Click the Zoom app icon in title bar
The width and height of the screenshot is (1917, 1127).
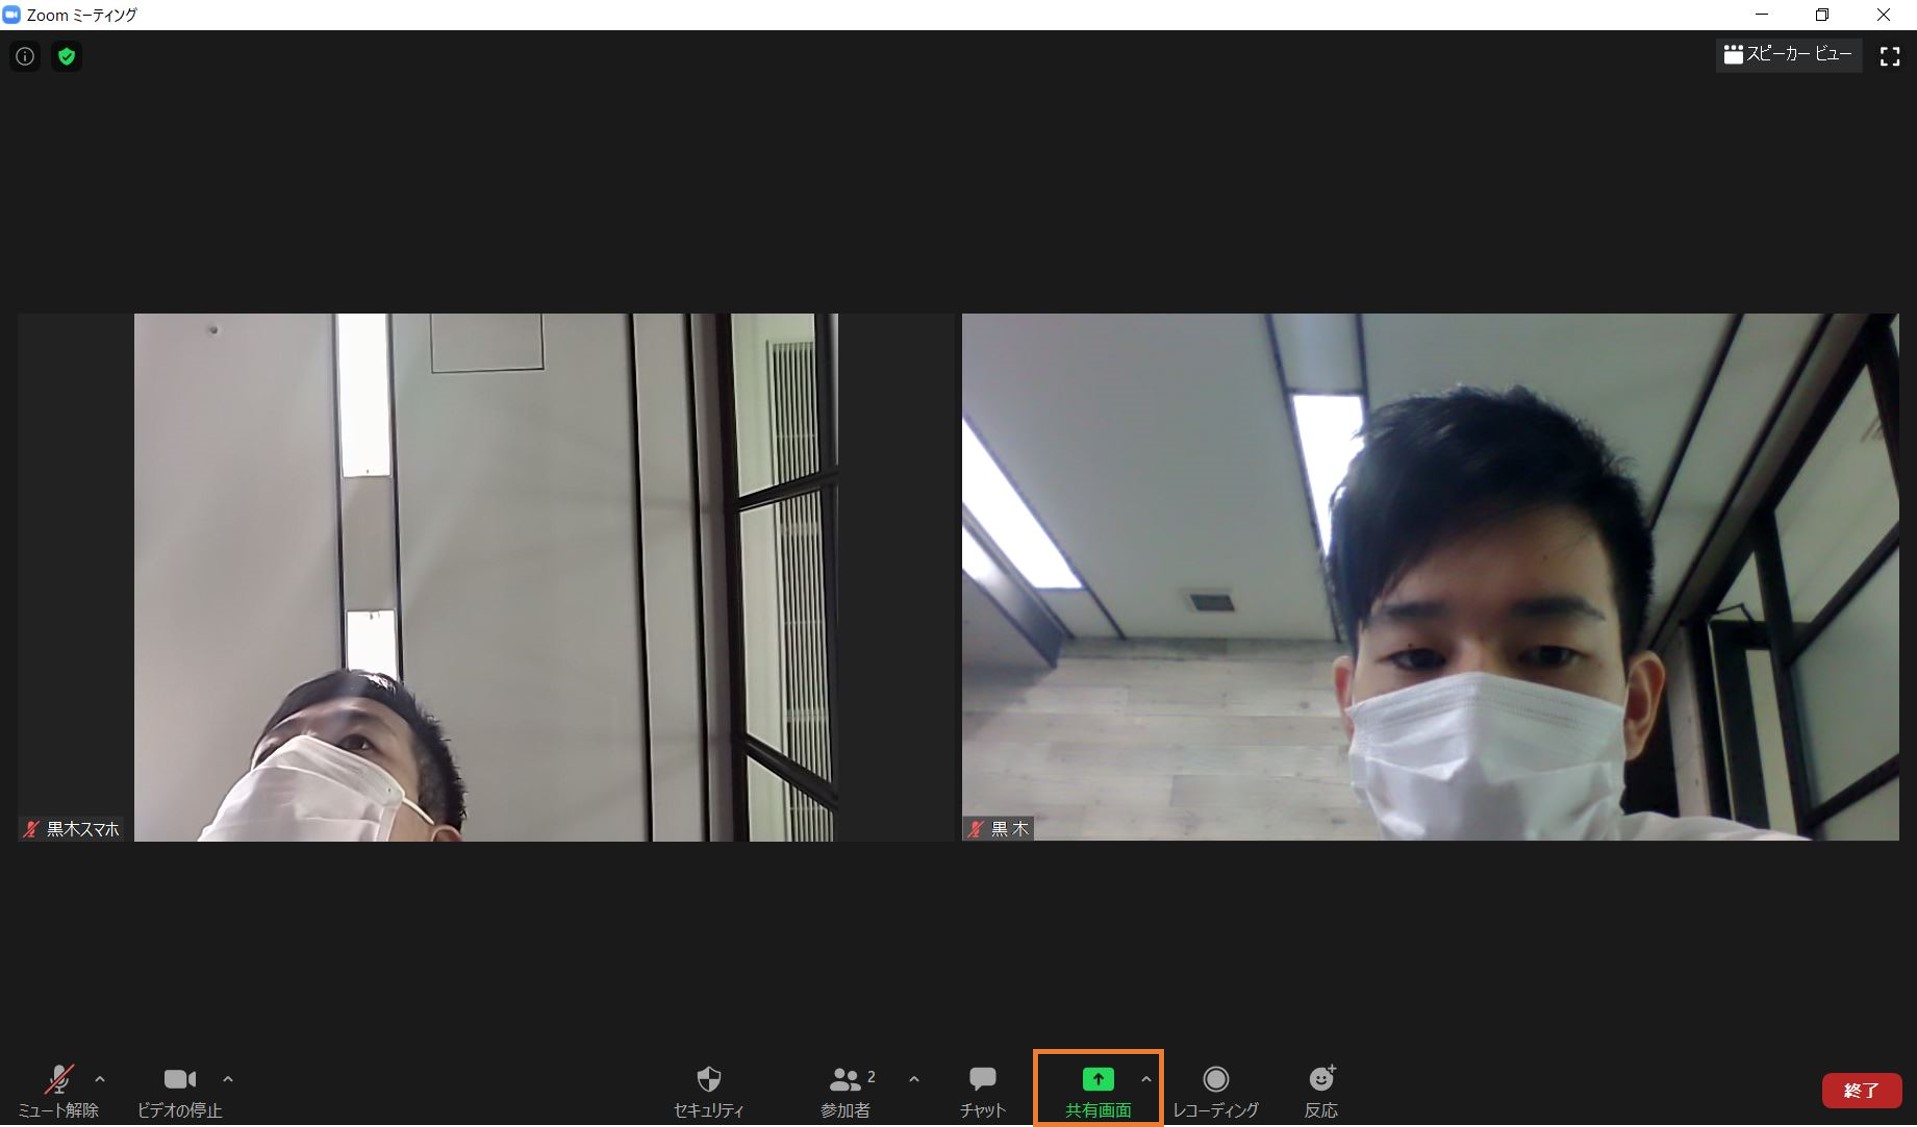[x=11, y=14]
